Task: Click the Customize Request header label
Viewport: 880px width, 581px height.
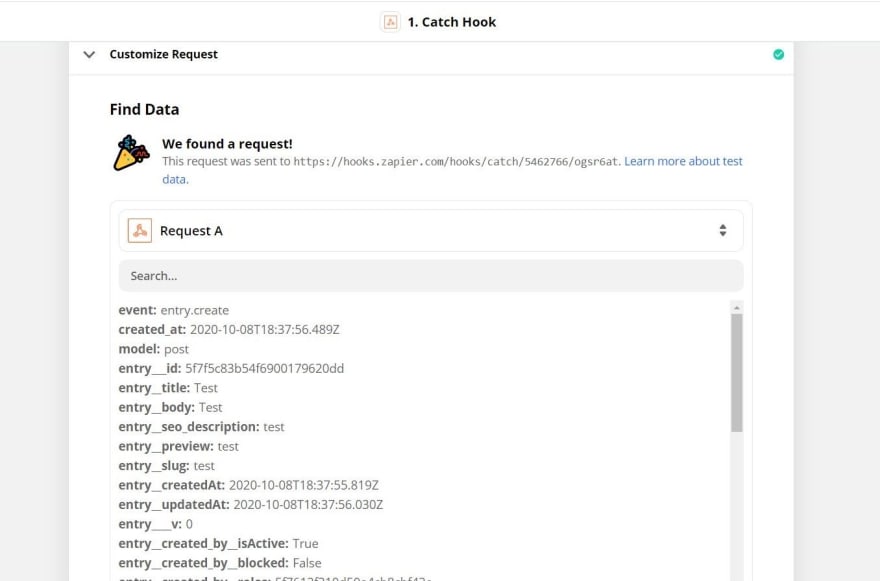Action: [x=163, y=54]
